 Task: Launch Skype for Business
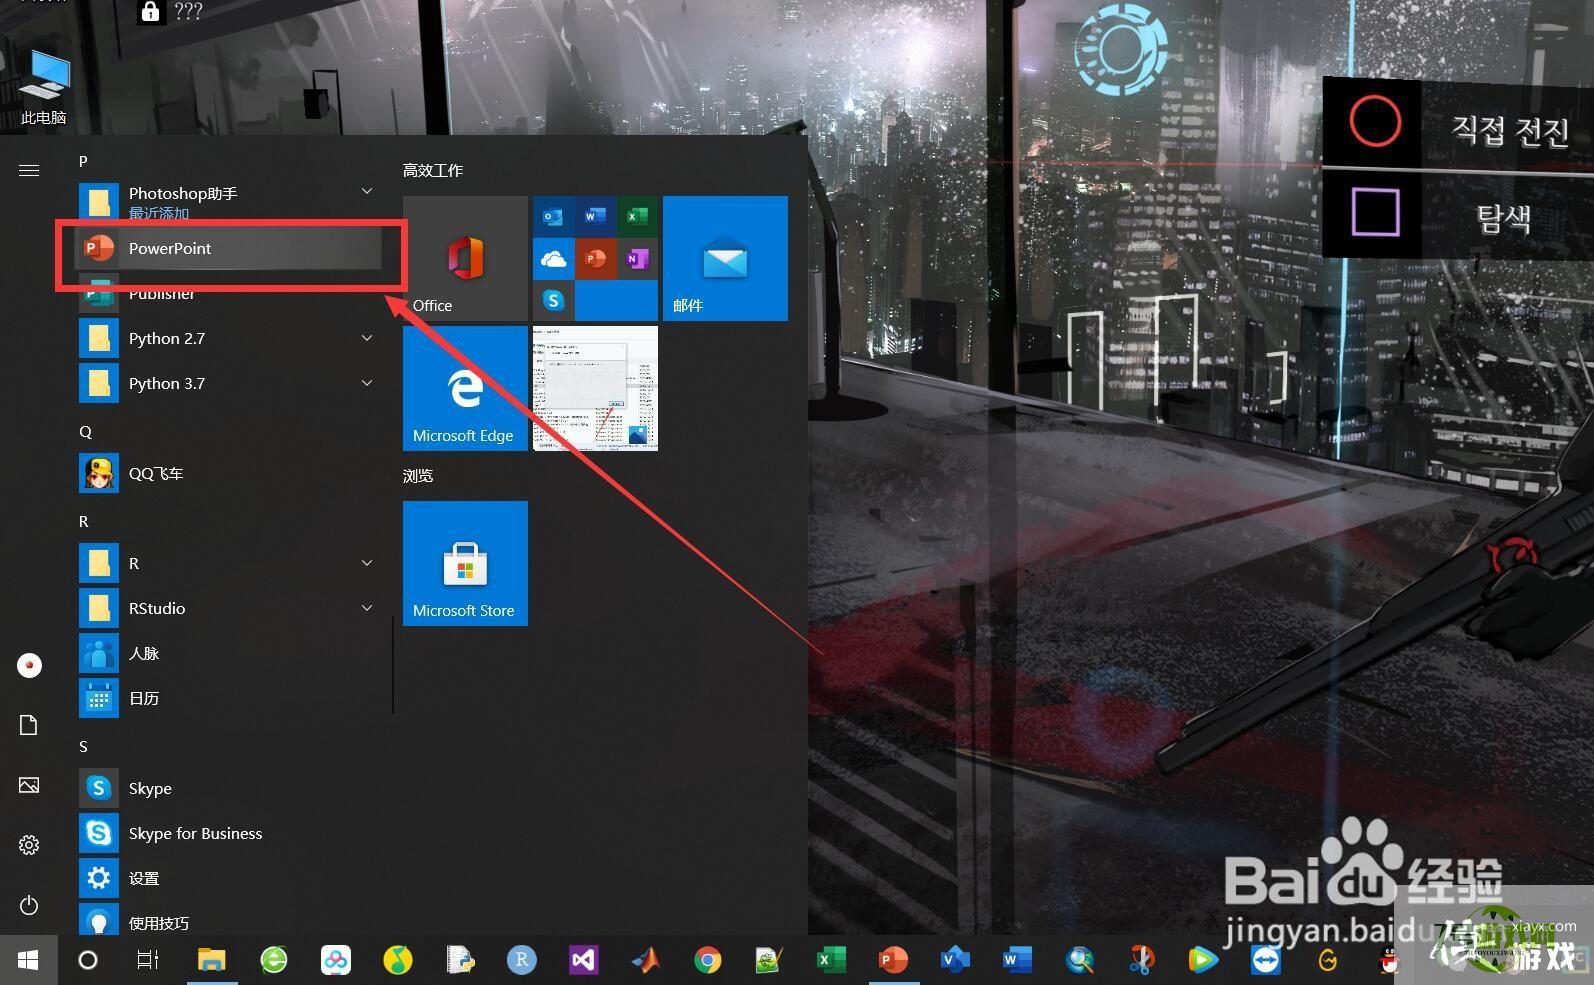point(229,833)
